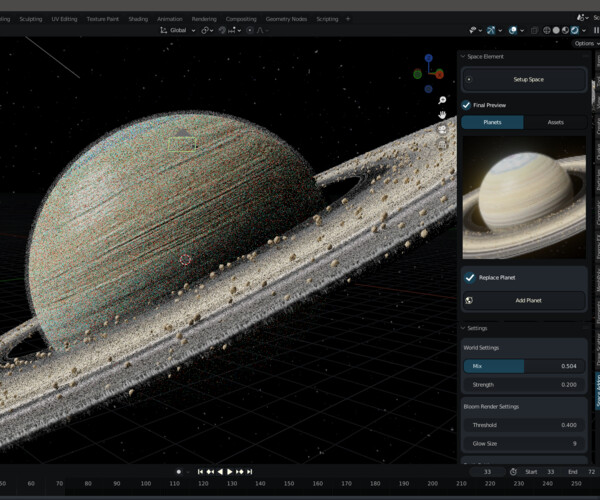Collapse the Settings section

tap(463, 328)
